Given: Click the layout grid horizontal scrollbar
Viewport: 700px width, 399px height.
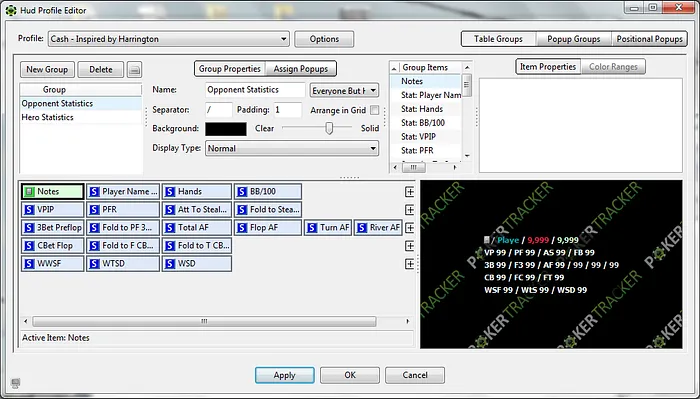Looking at the screenshot, I should coord(204,321).
